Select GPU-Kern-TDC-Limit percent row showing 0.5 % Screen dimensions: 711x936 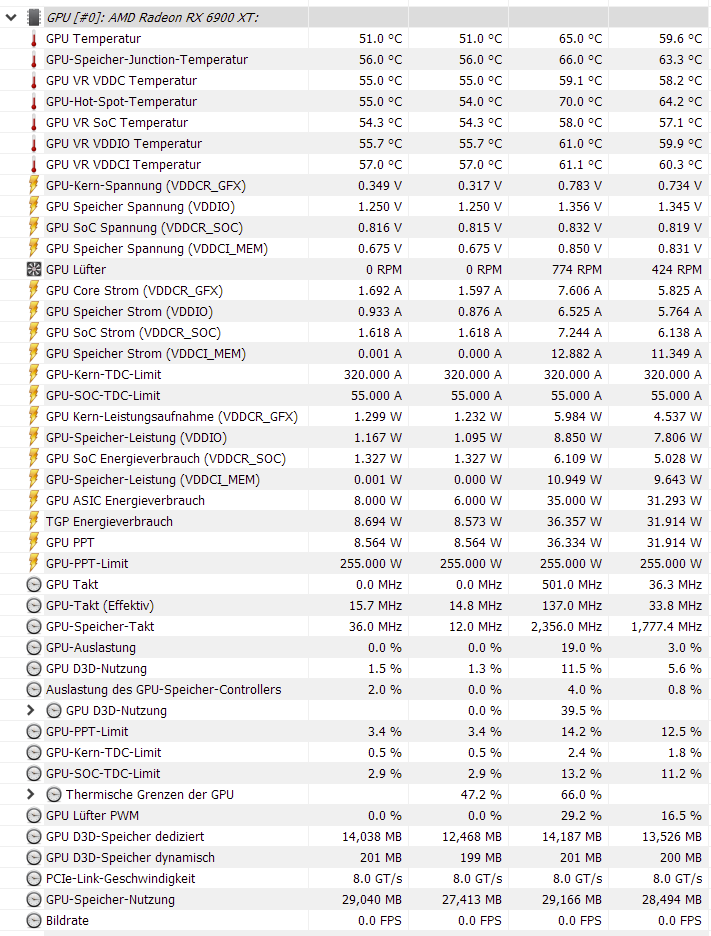pos(103,752)
